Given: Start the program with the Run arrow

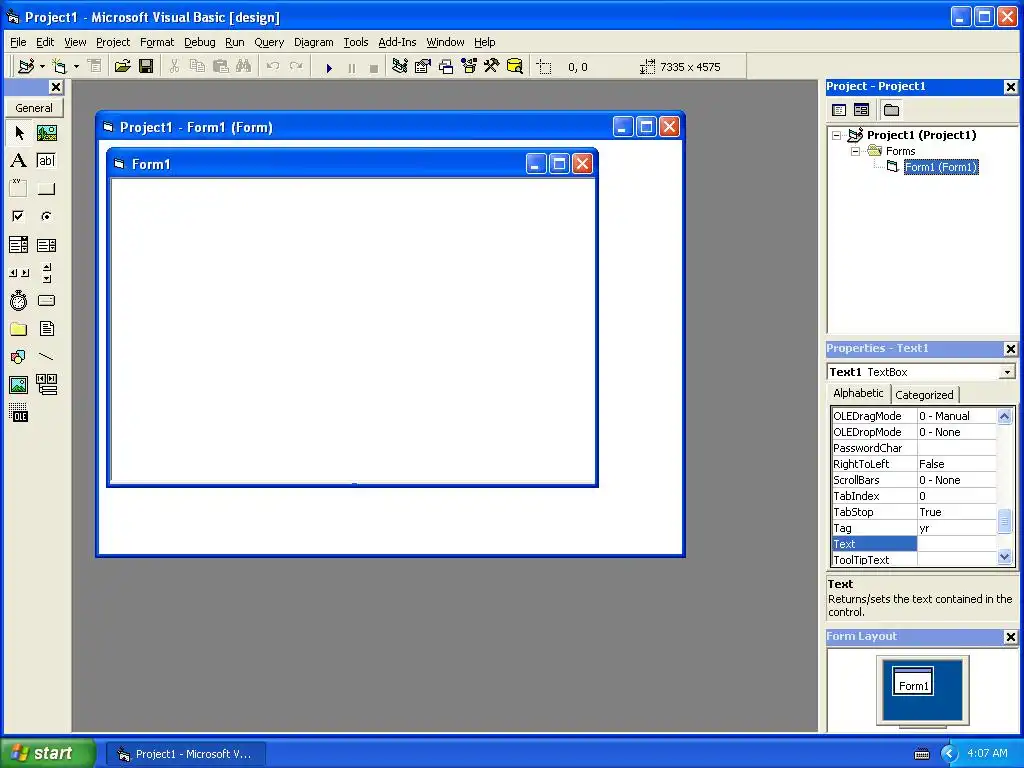Looking at the screenshot, I should coord(329,67).
